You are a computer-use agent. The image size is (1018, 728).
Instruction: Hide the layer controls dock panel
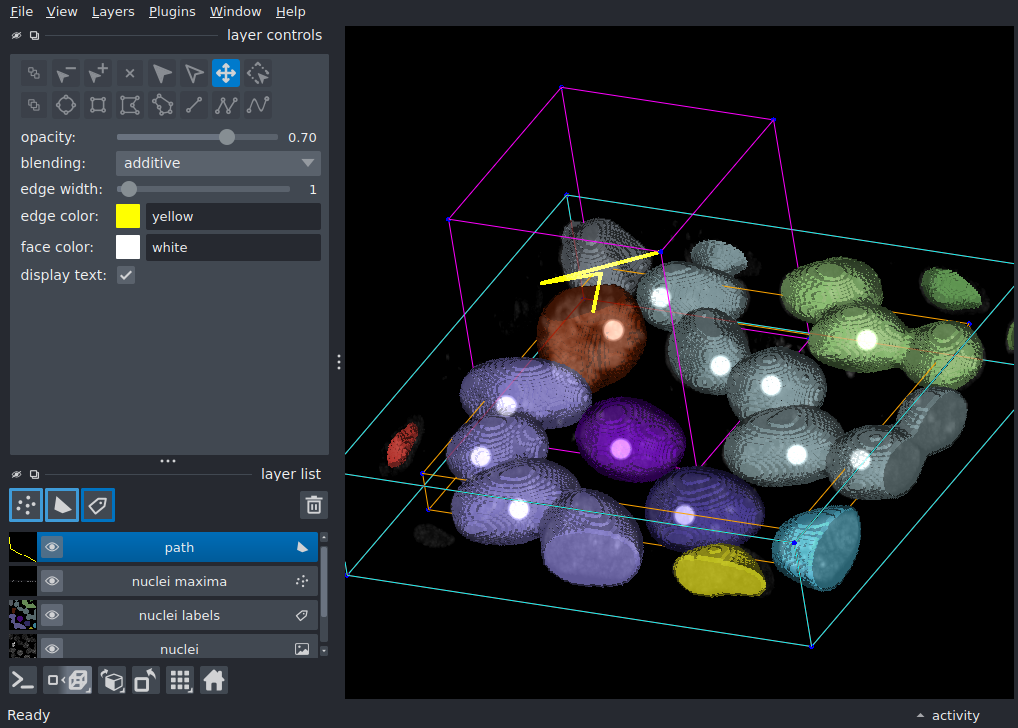click(16, 35)
